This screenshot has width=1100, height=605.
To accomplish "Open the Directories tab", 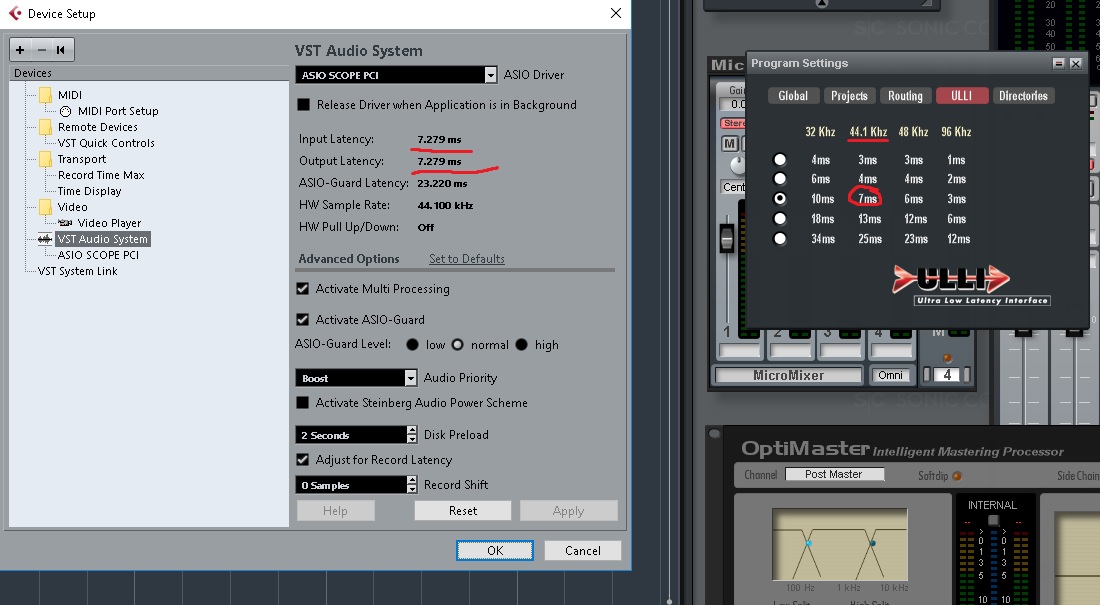I will pyautogui.click(x=1023, y=96).
